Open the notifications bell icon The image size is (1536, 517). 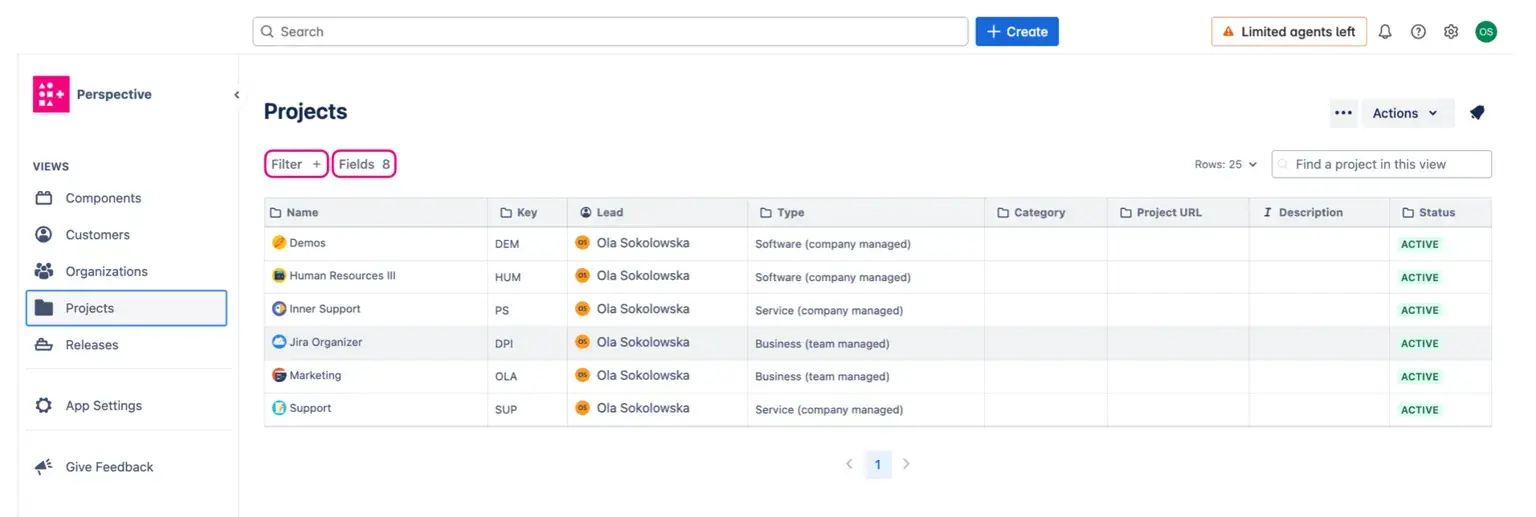click(1385, 32)
